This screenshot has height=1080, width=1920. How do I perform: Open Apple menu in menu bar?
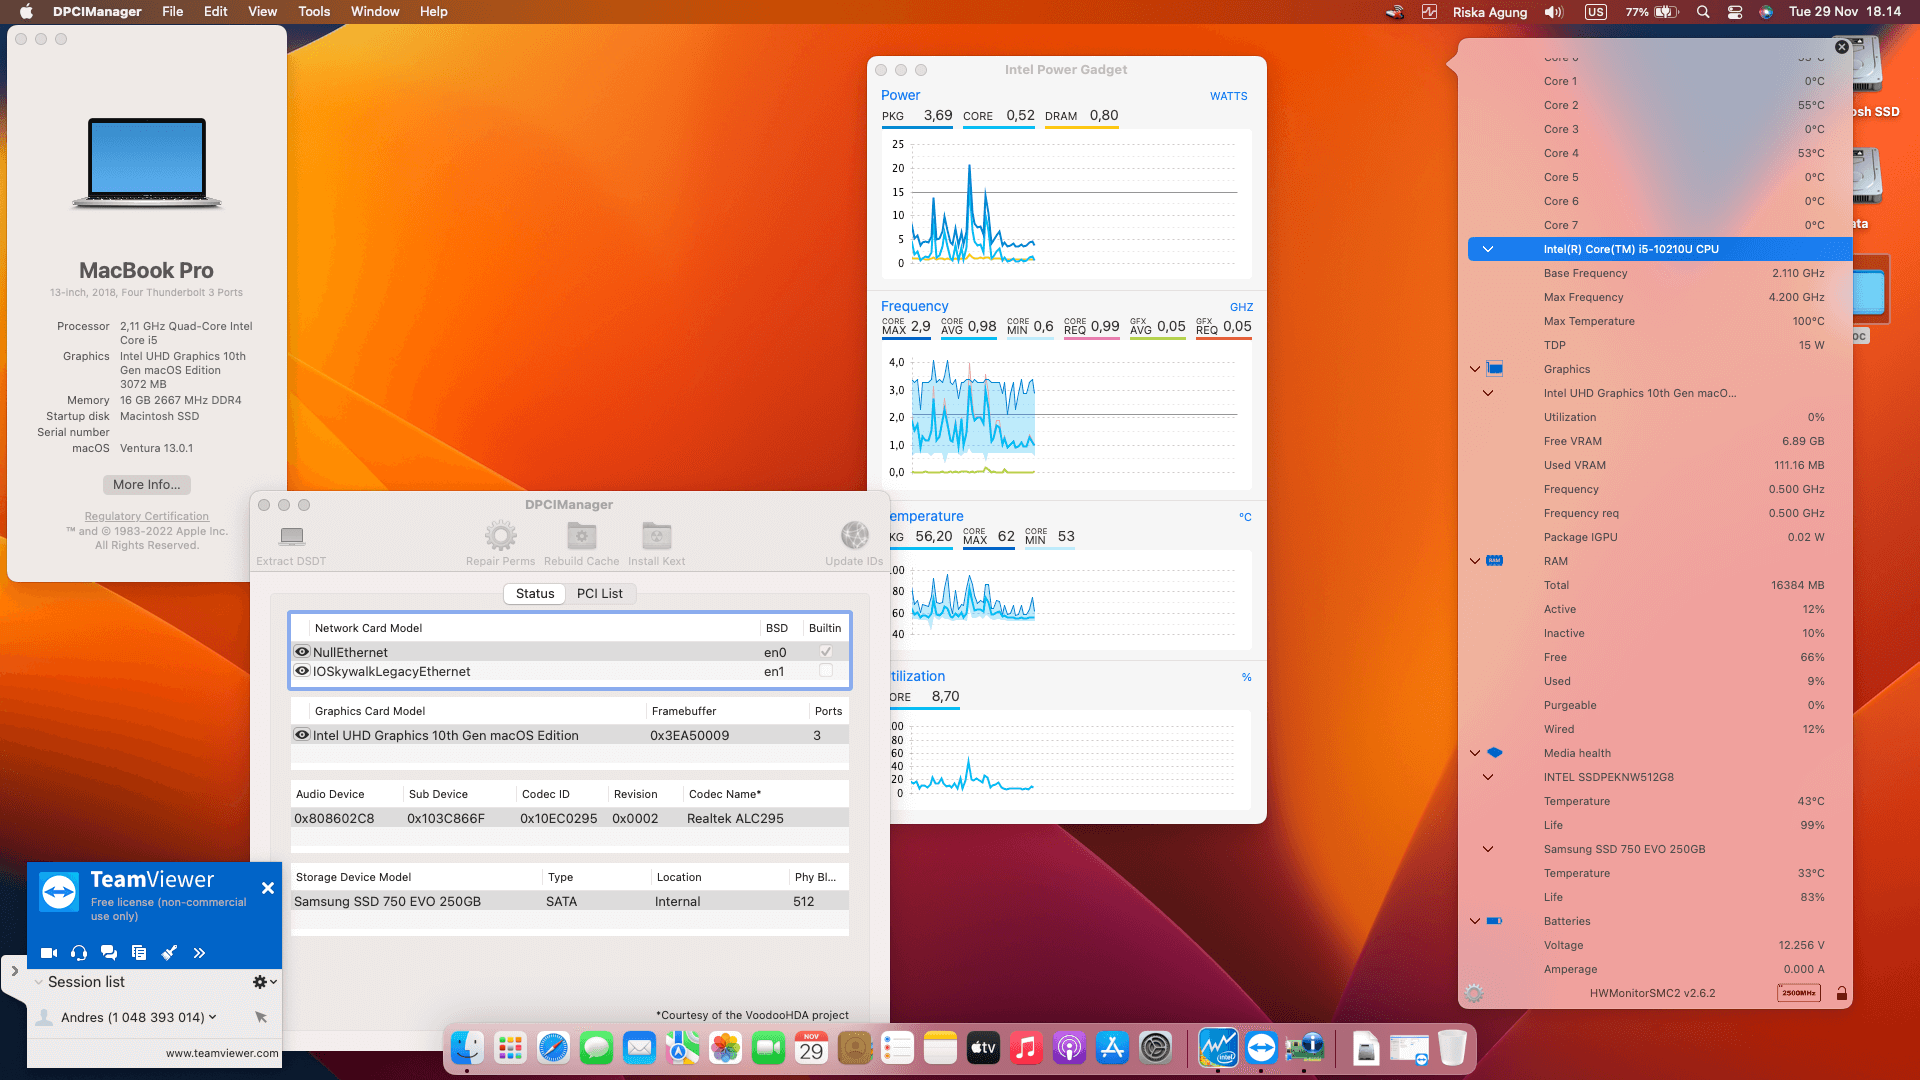pos(27,12)
